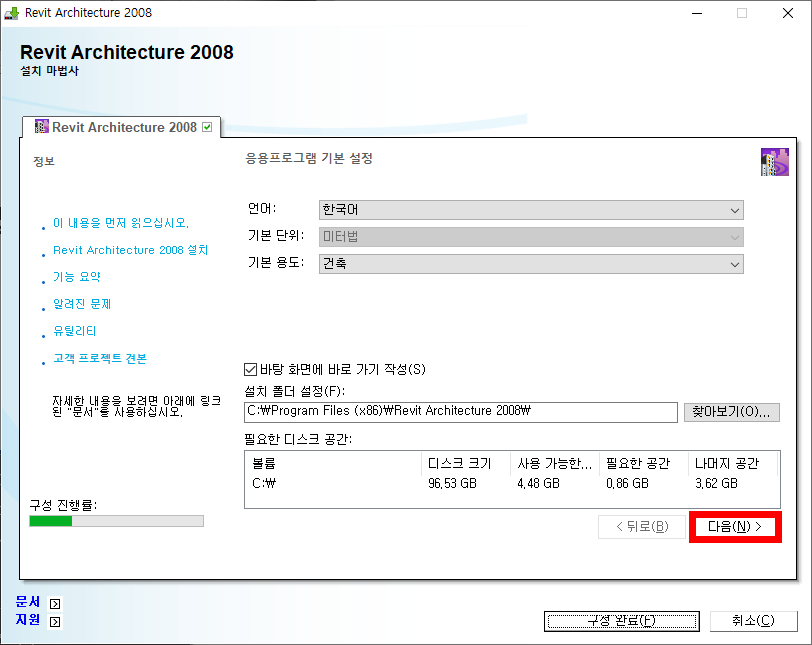This screenshot has width=812, height=645.
Task: Toggle the checkbox on the Revit Architecture 2008 tab
Action: [x=207, y=127]
